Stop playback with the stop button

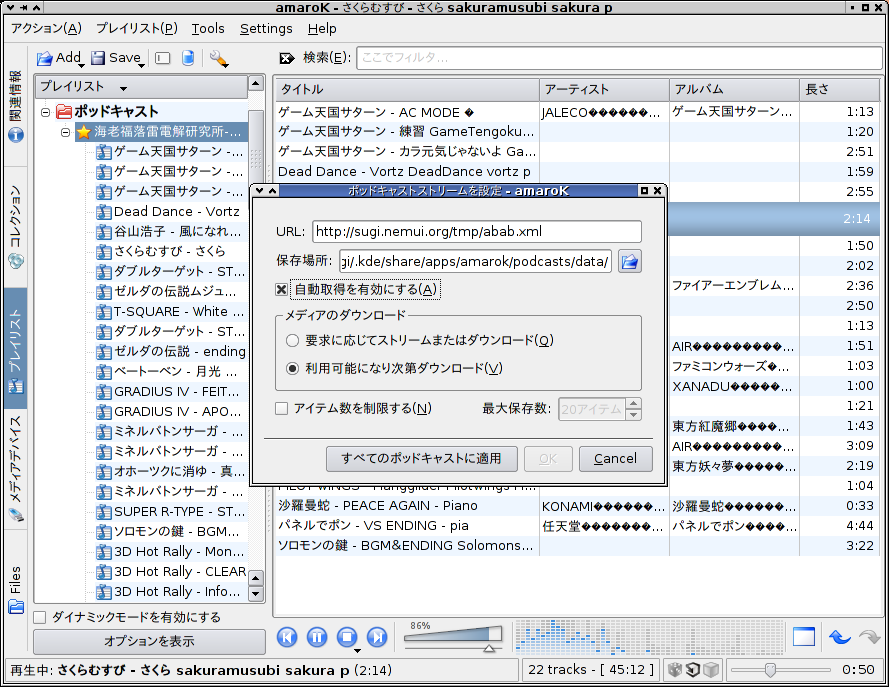point(346,637)
